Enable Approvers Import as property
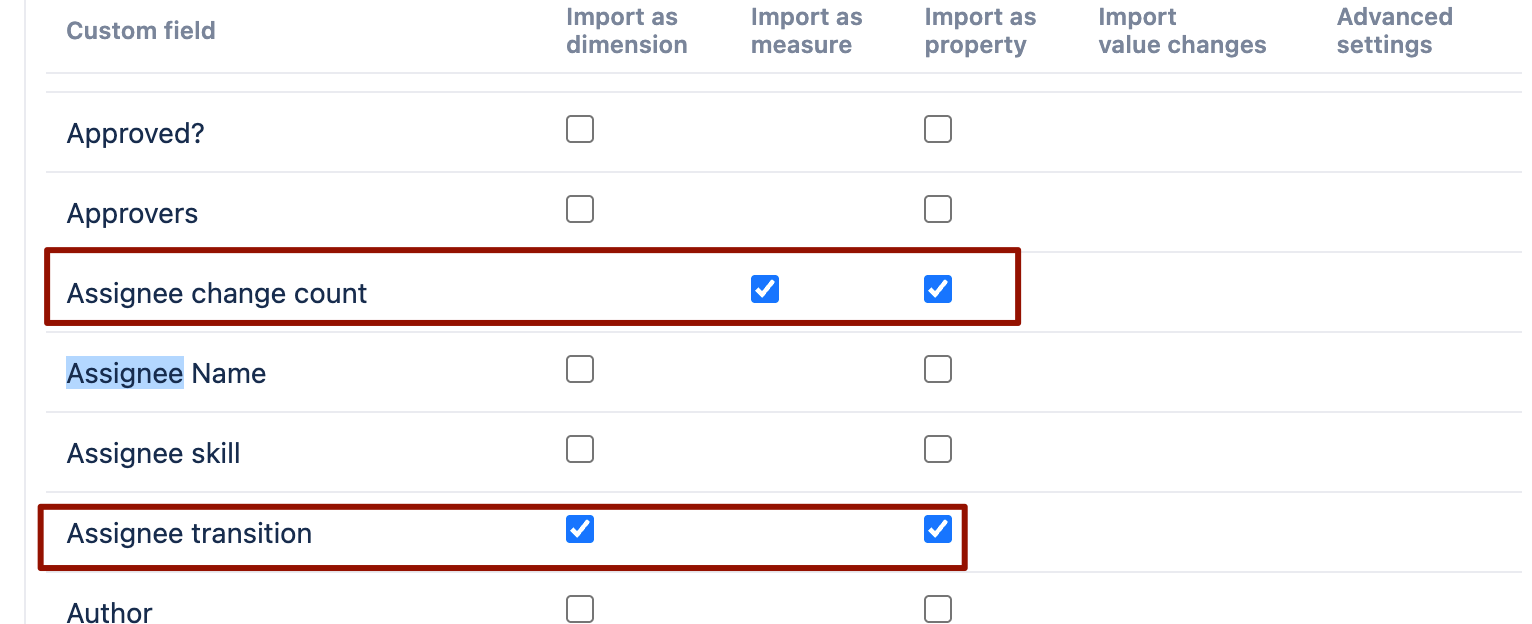The height and width of the screenshot is (624, 1532). pyautogui.click(x=938, y=209)
